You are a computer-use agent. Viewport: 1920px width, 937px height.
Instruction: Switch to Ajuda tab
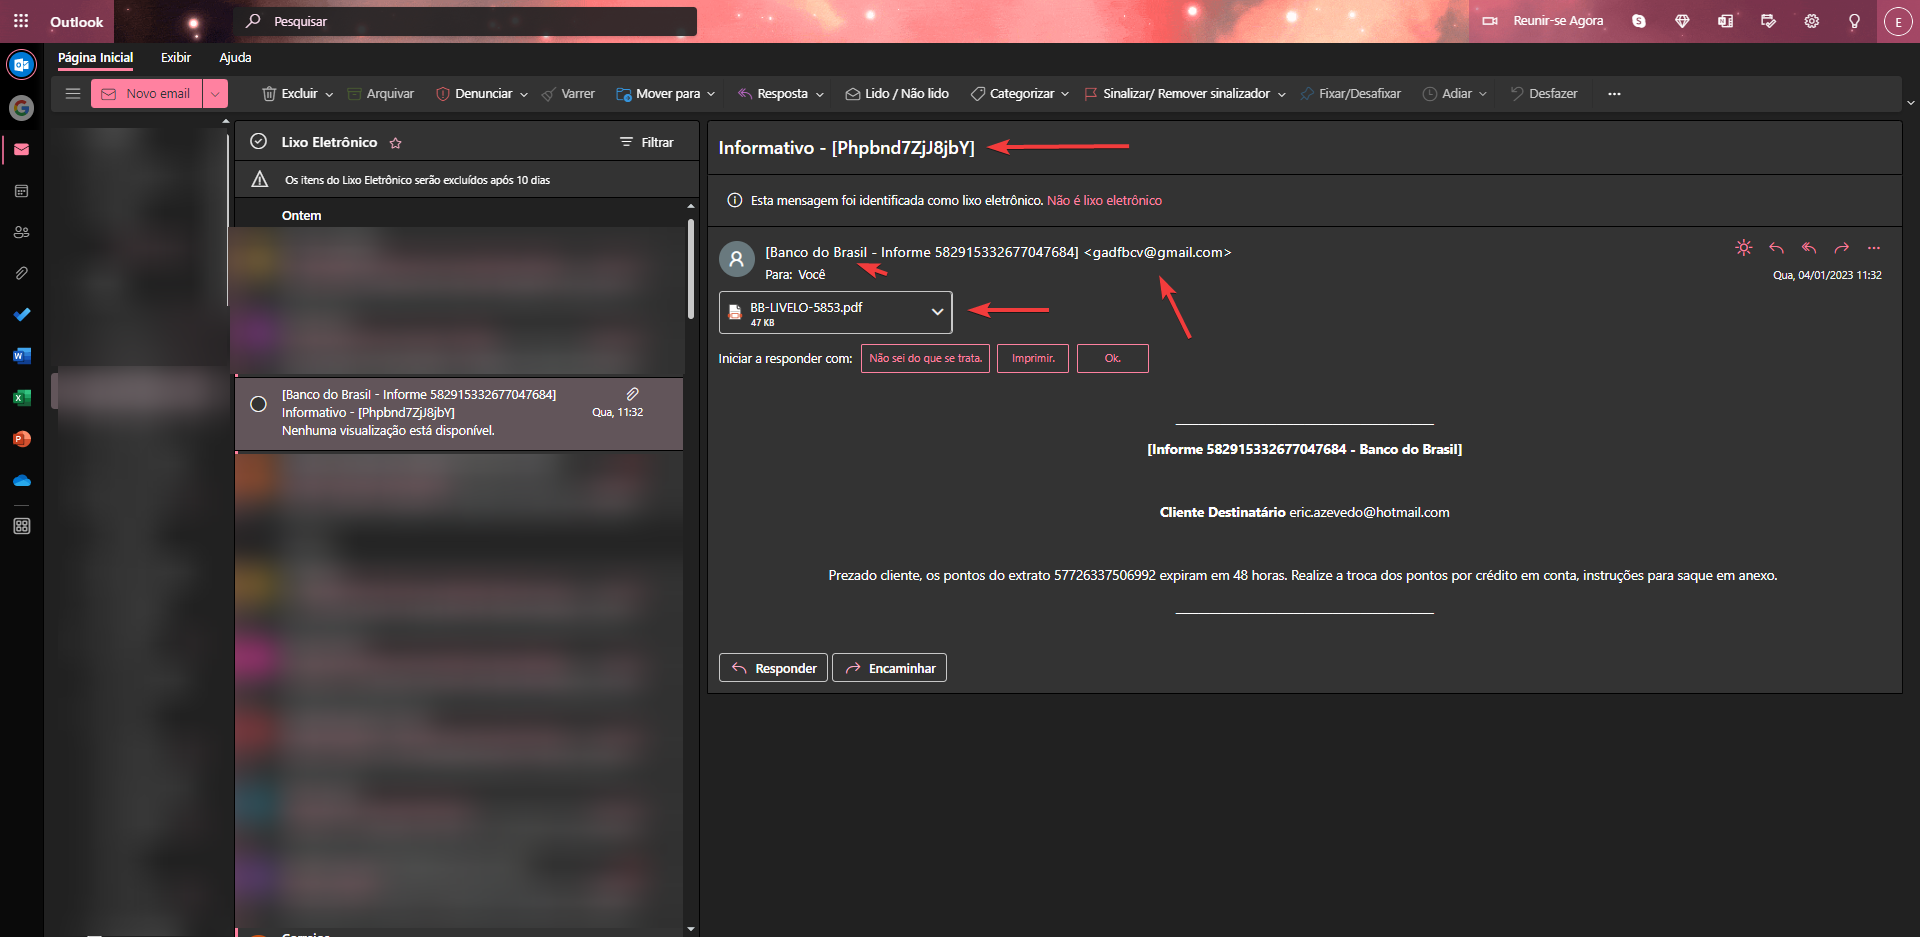pyautogui.click(x=235, y=57)
